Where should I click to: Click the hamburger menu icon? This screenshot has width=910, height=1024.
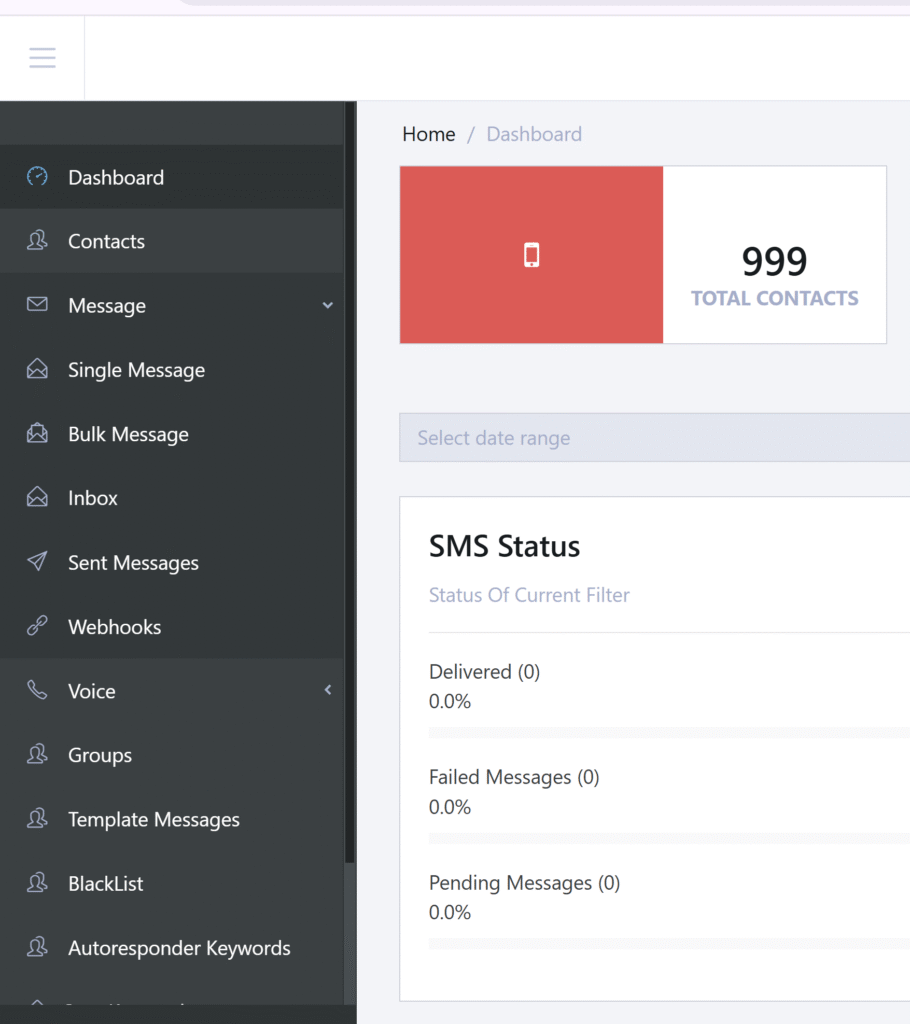pyautogui.click(x=42, y=57)
